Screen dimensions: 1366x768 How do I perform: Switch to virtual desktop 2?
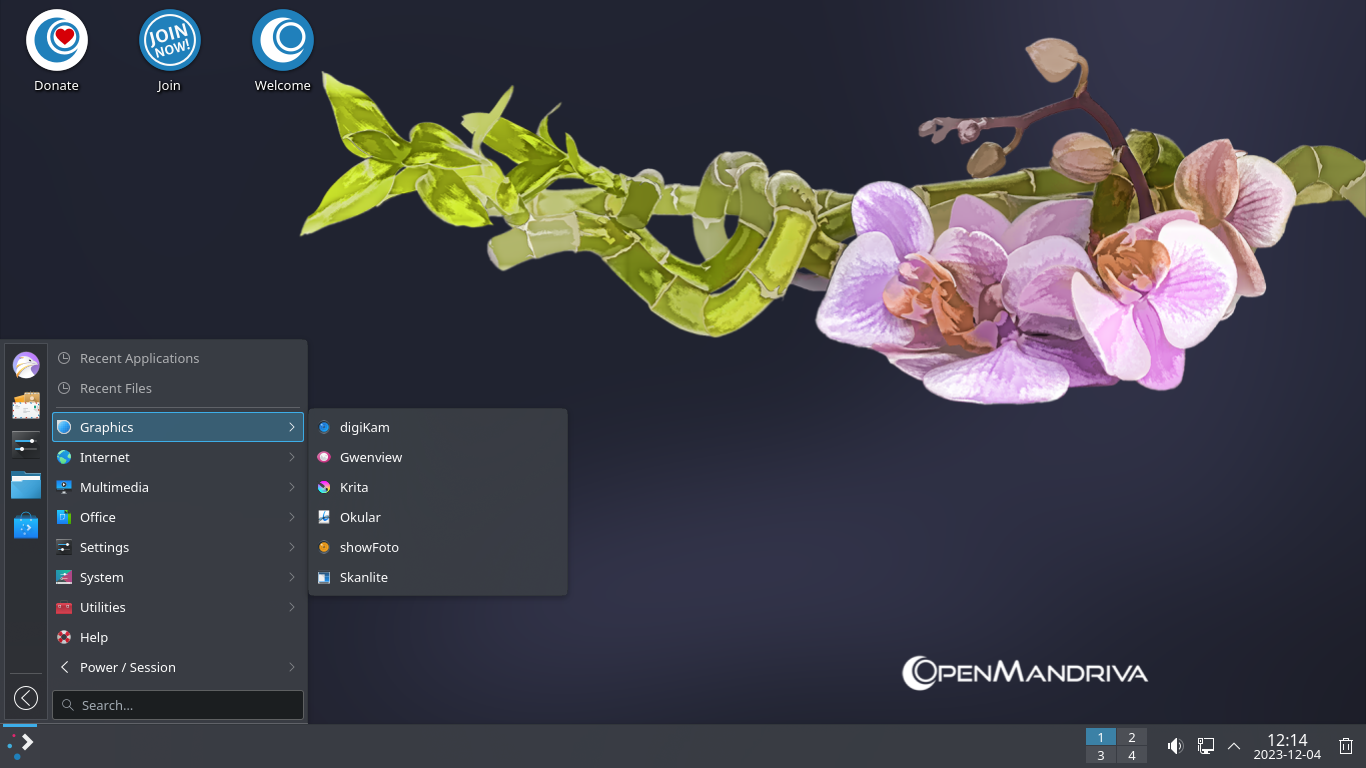click(1132, 737)
